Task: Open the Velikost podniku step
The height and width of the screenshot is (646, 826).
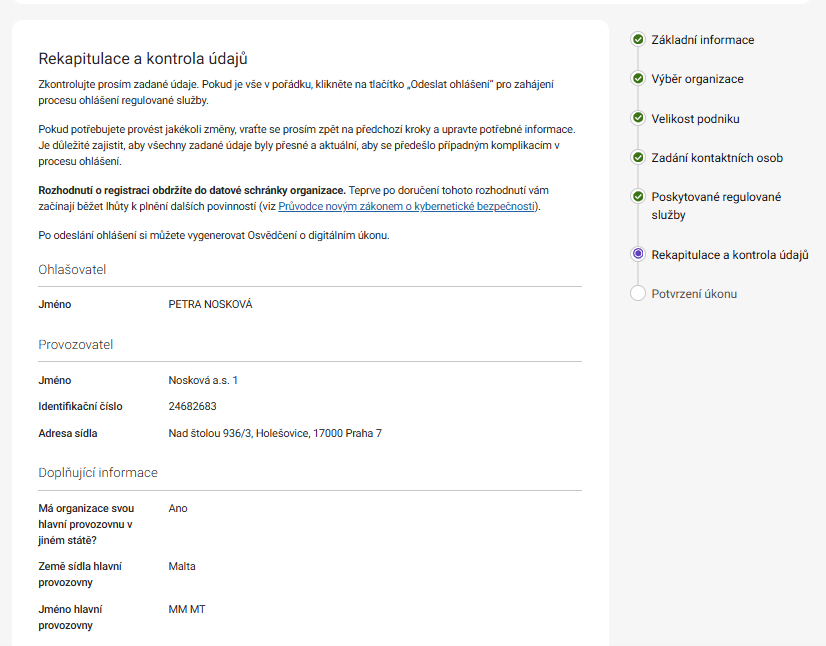Action: coord(695,118)
